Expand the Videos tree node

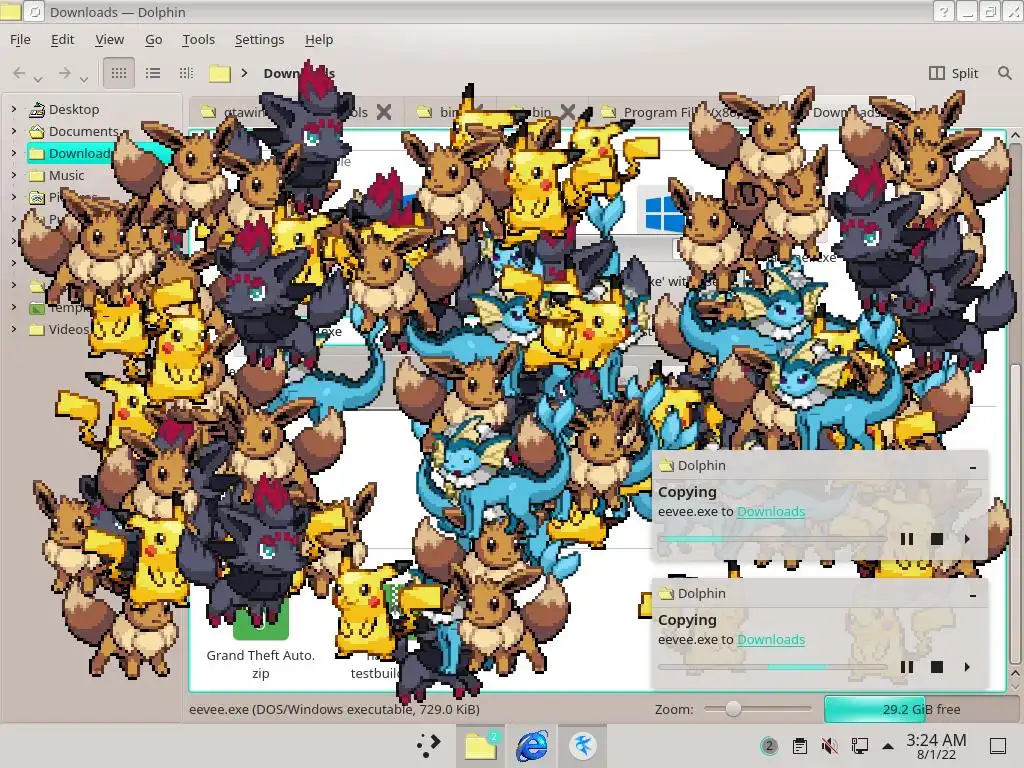click(14, 329)
